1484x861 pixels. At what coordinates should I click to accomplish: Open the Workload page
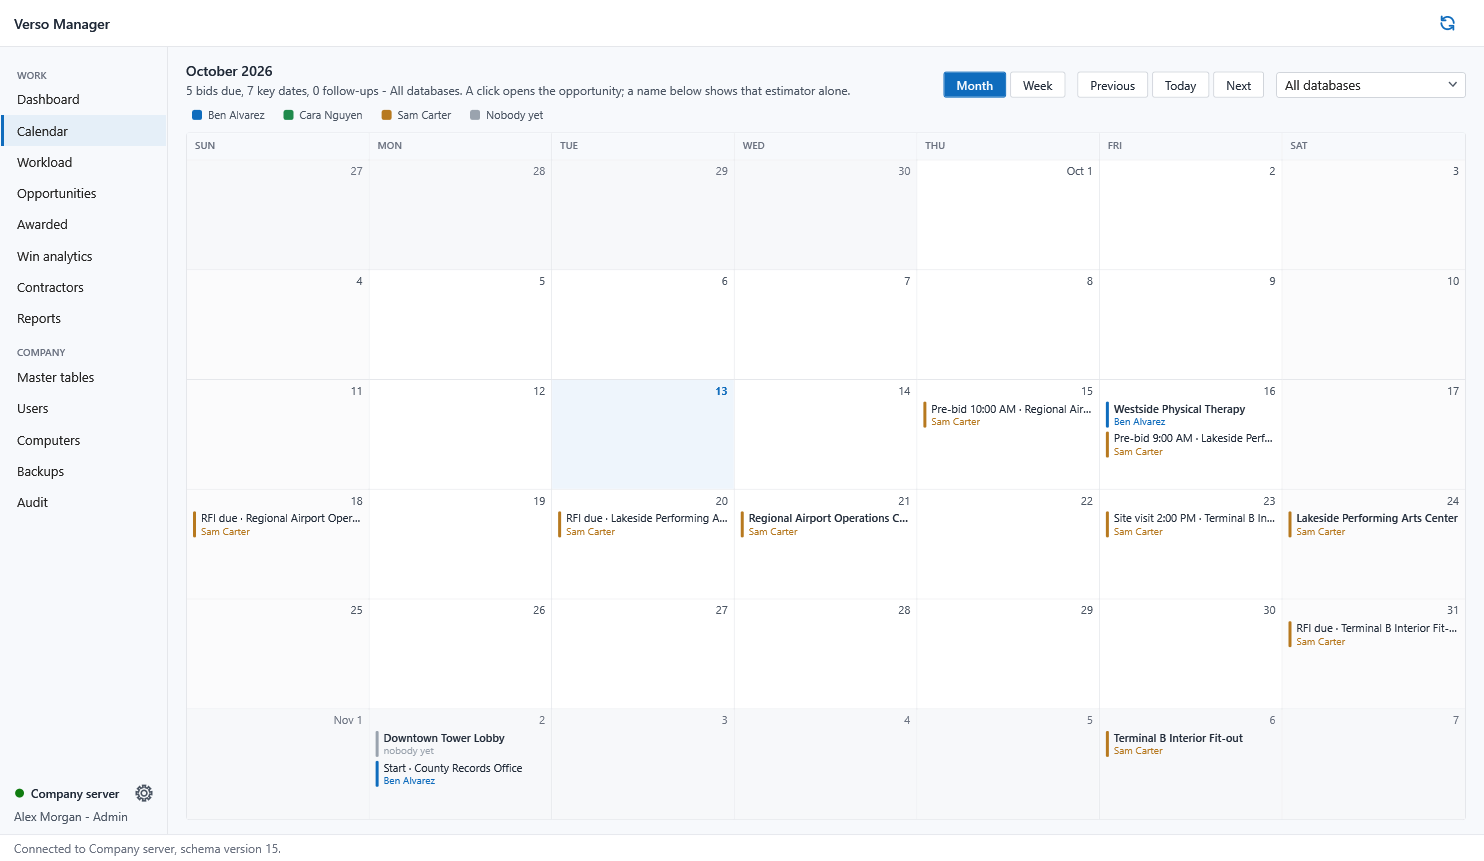pos(84,162)
